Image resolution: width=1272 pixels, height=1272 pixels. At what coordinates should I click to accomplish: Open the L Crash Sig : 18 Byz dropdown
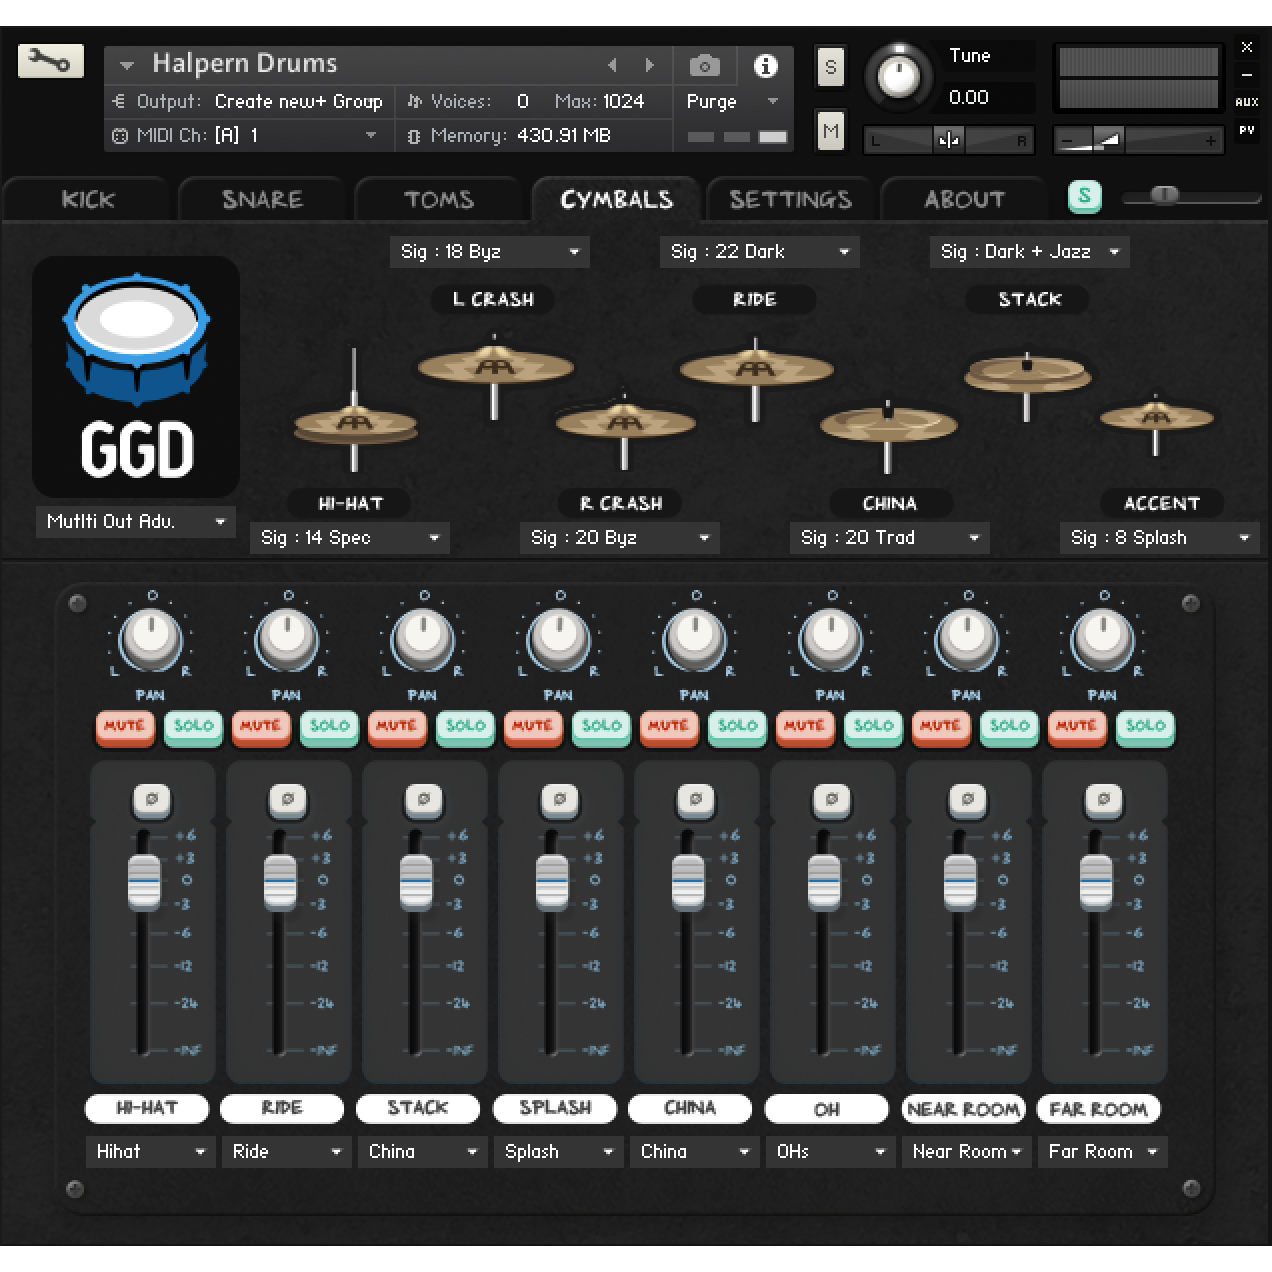tap(489, 252)
